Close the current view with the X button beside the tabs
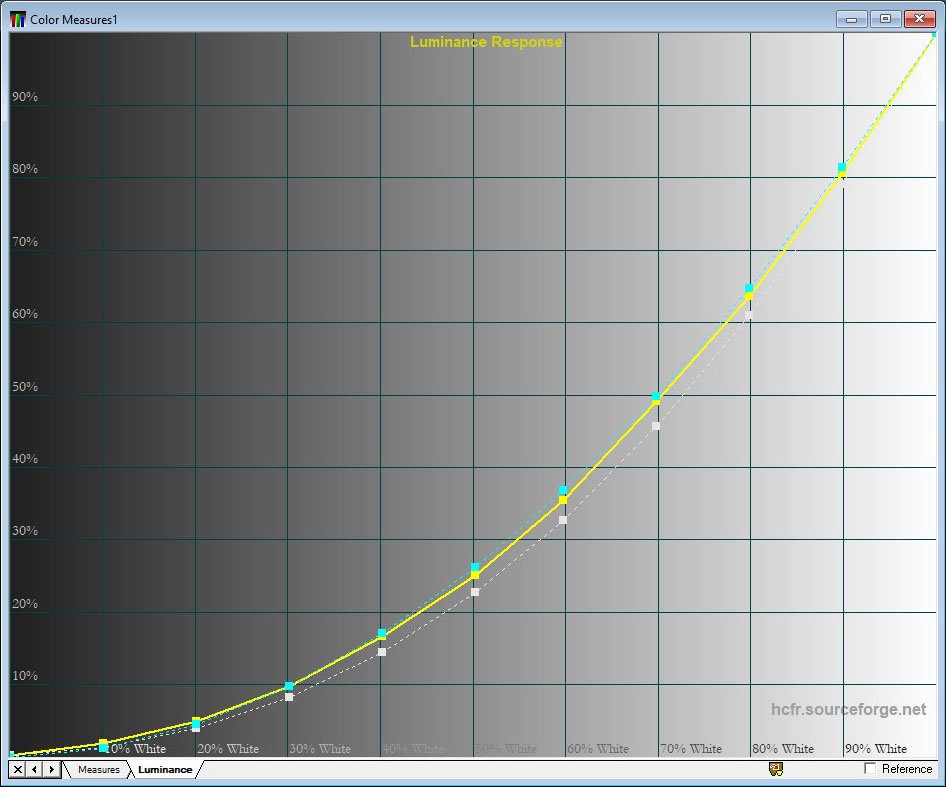Viewport: 946px width, 787px height. [18, 769]
